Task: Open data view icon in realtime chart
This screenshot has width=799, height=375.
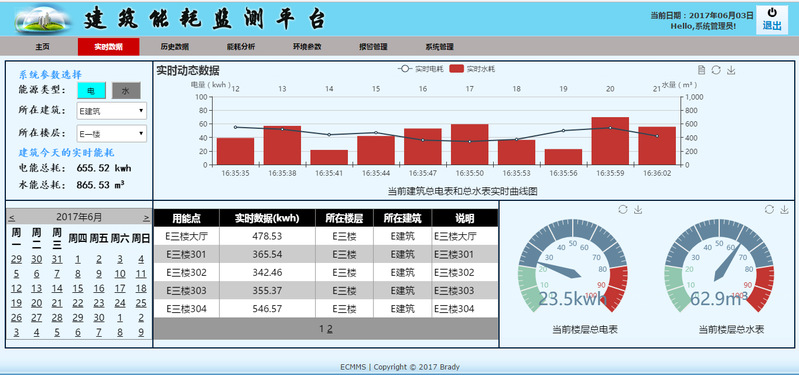Action: [701, 70]
